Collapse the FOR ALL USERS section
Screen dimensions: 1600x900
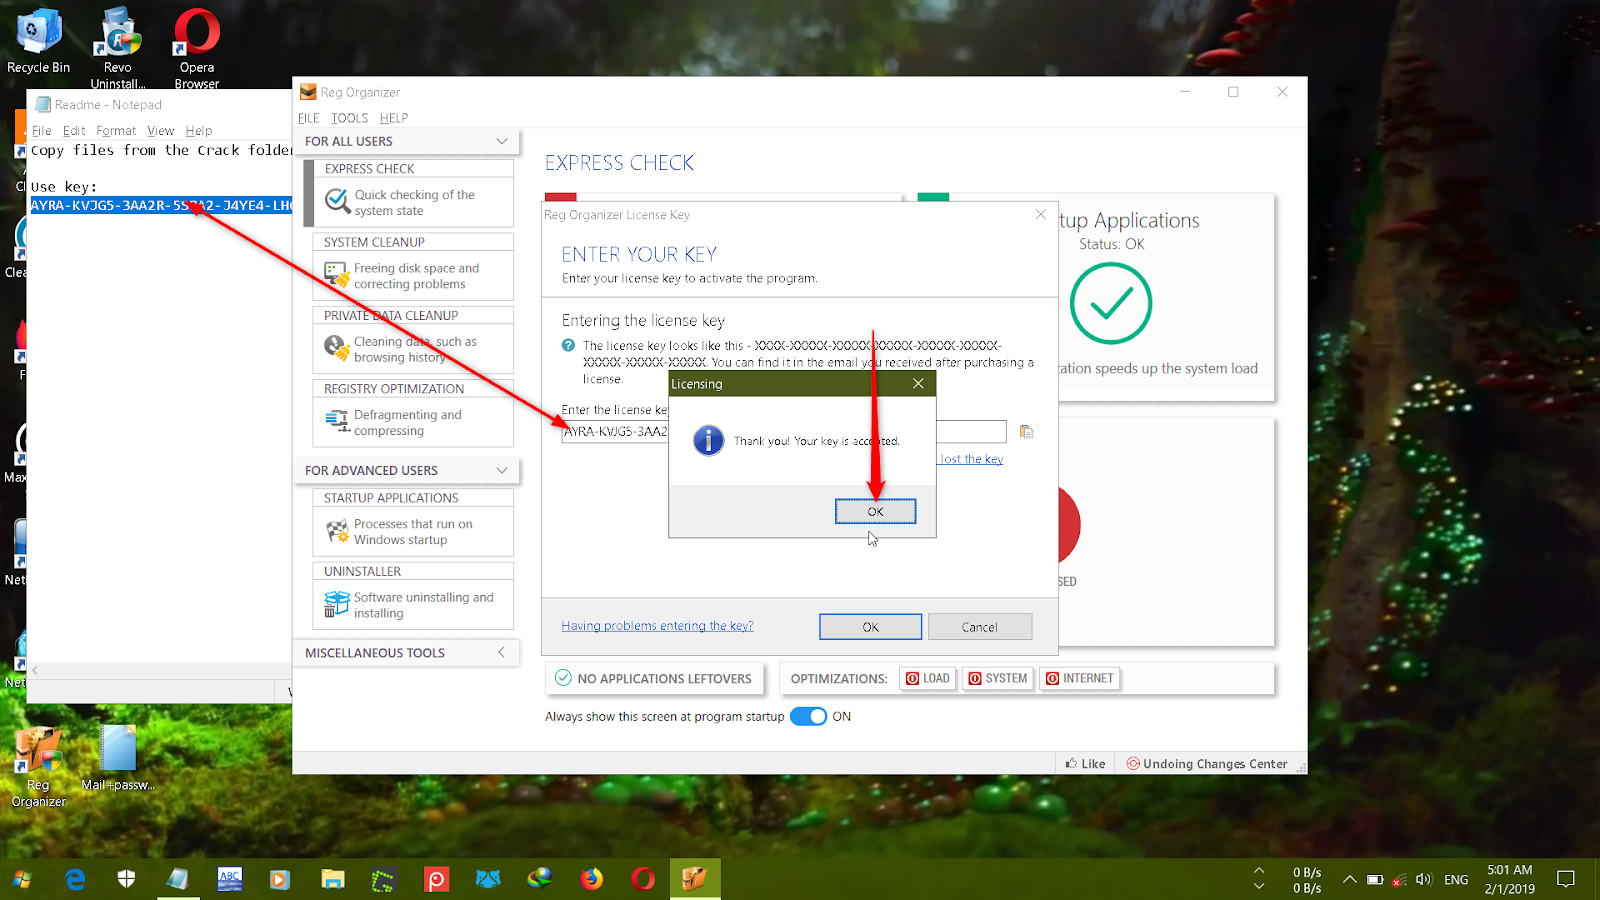(x=502, y=141)
